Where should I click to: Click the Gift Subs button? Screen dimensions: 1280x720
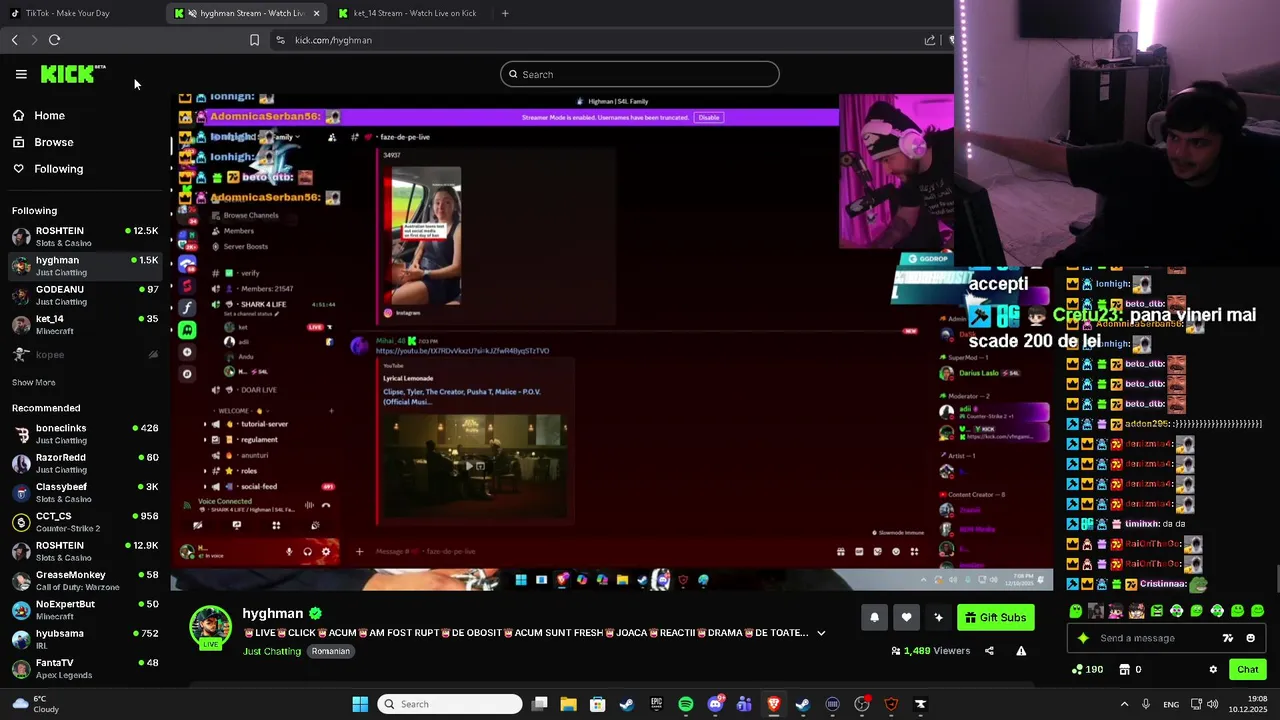(x=996, y=617)
